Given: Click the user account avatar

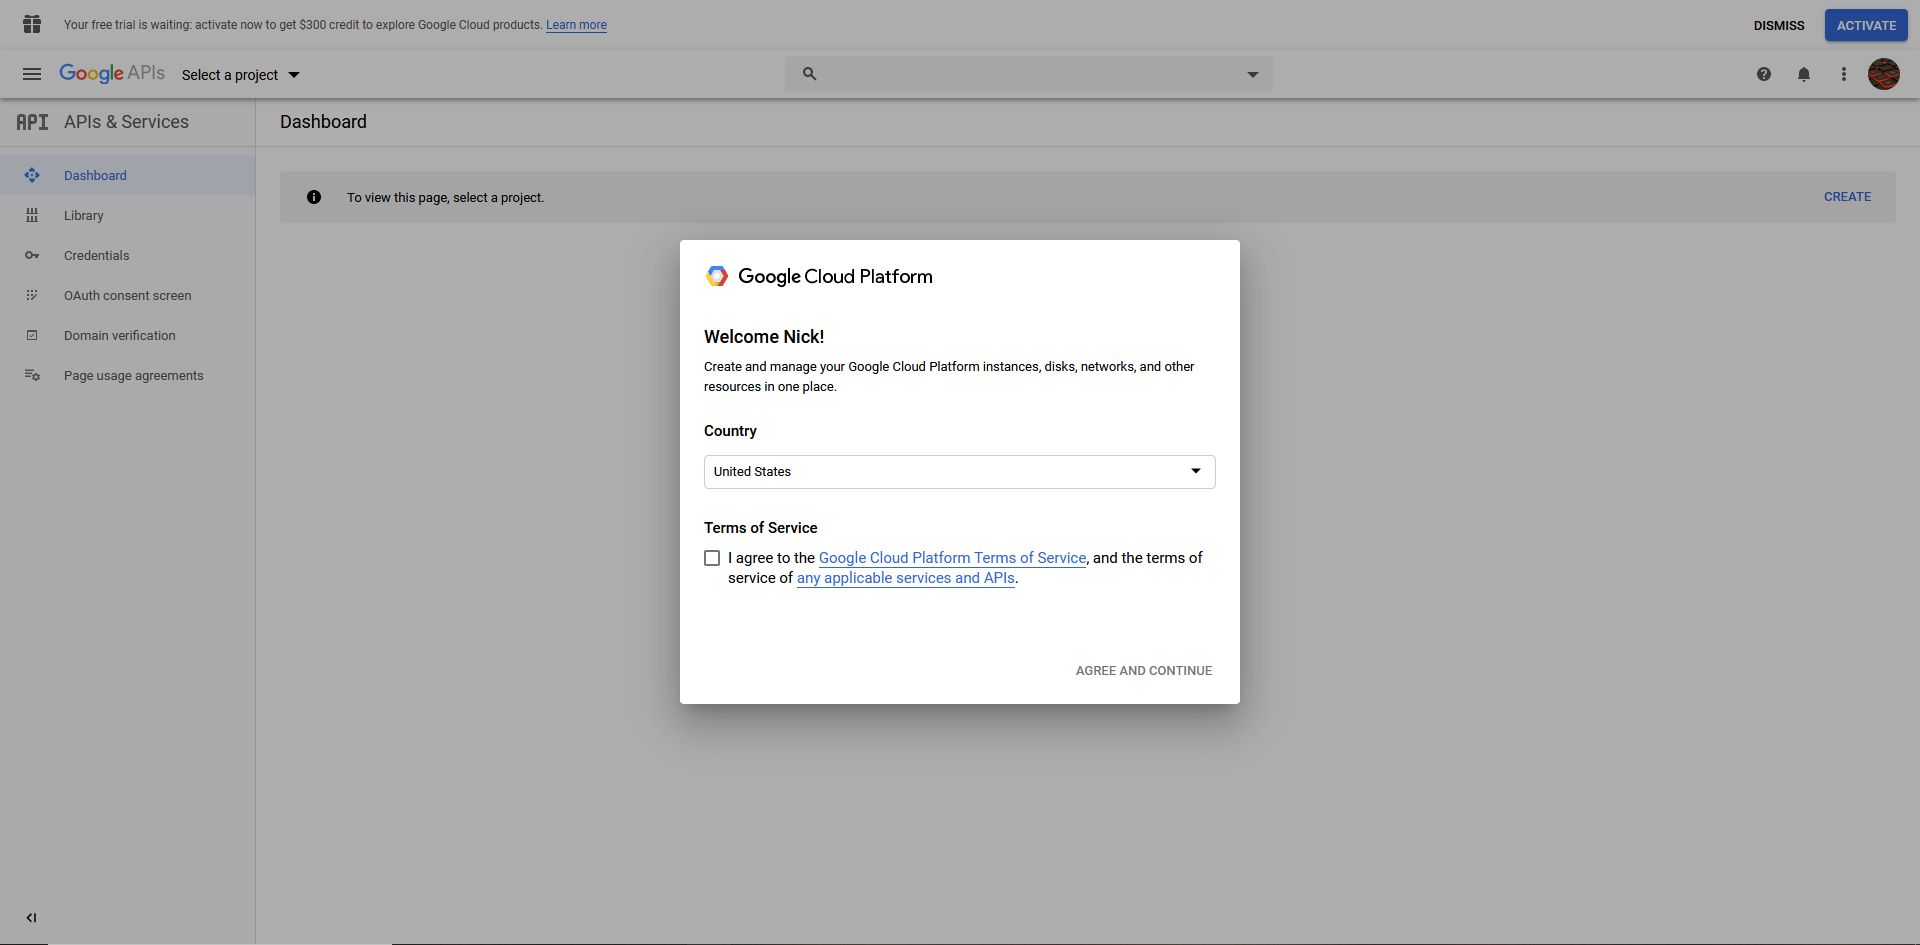Looking at the screenshot, I should pos(1884,74).
